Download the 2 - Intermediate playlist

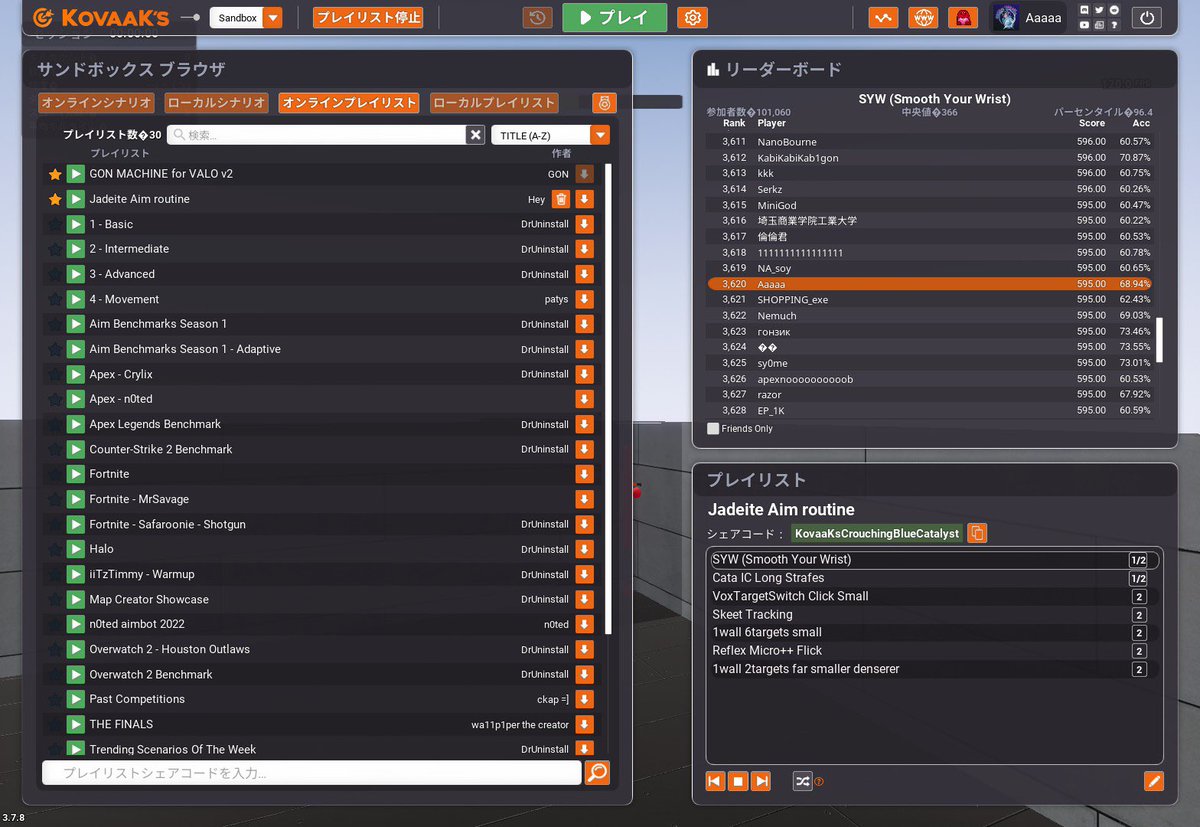click(x=585, y=249)
